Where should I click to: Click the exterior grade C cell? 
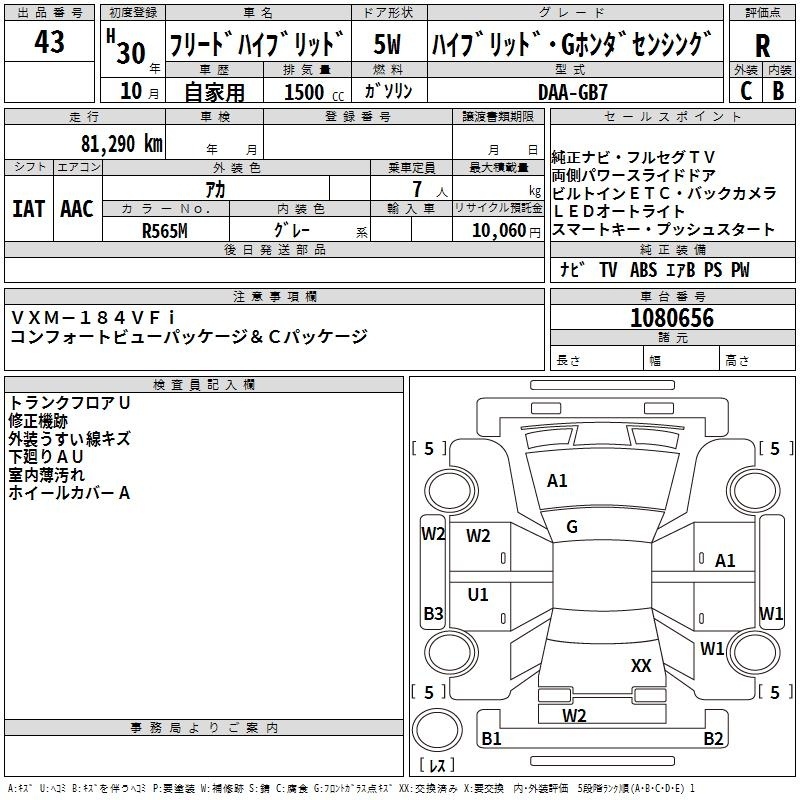click(746, 90)
